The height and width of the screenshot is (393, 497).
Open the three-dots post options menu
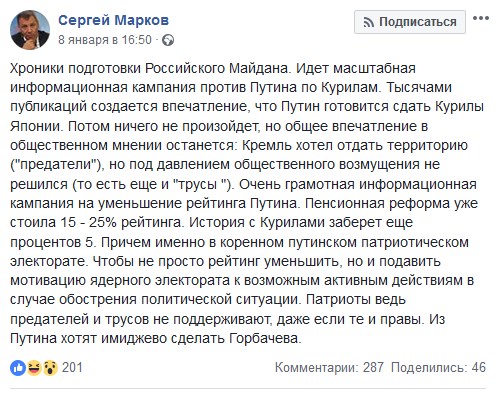pyautogui.click(x=481, y=19)
